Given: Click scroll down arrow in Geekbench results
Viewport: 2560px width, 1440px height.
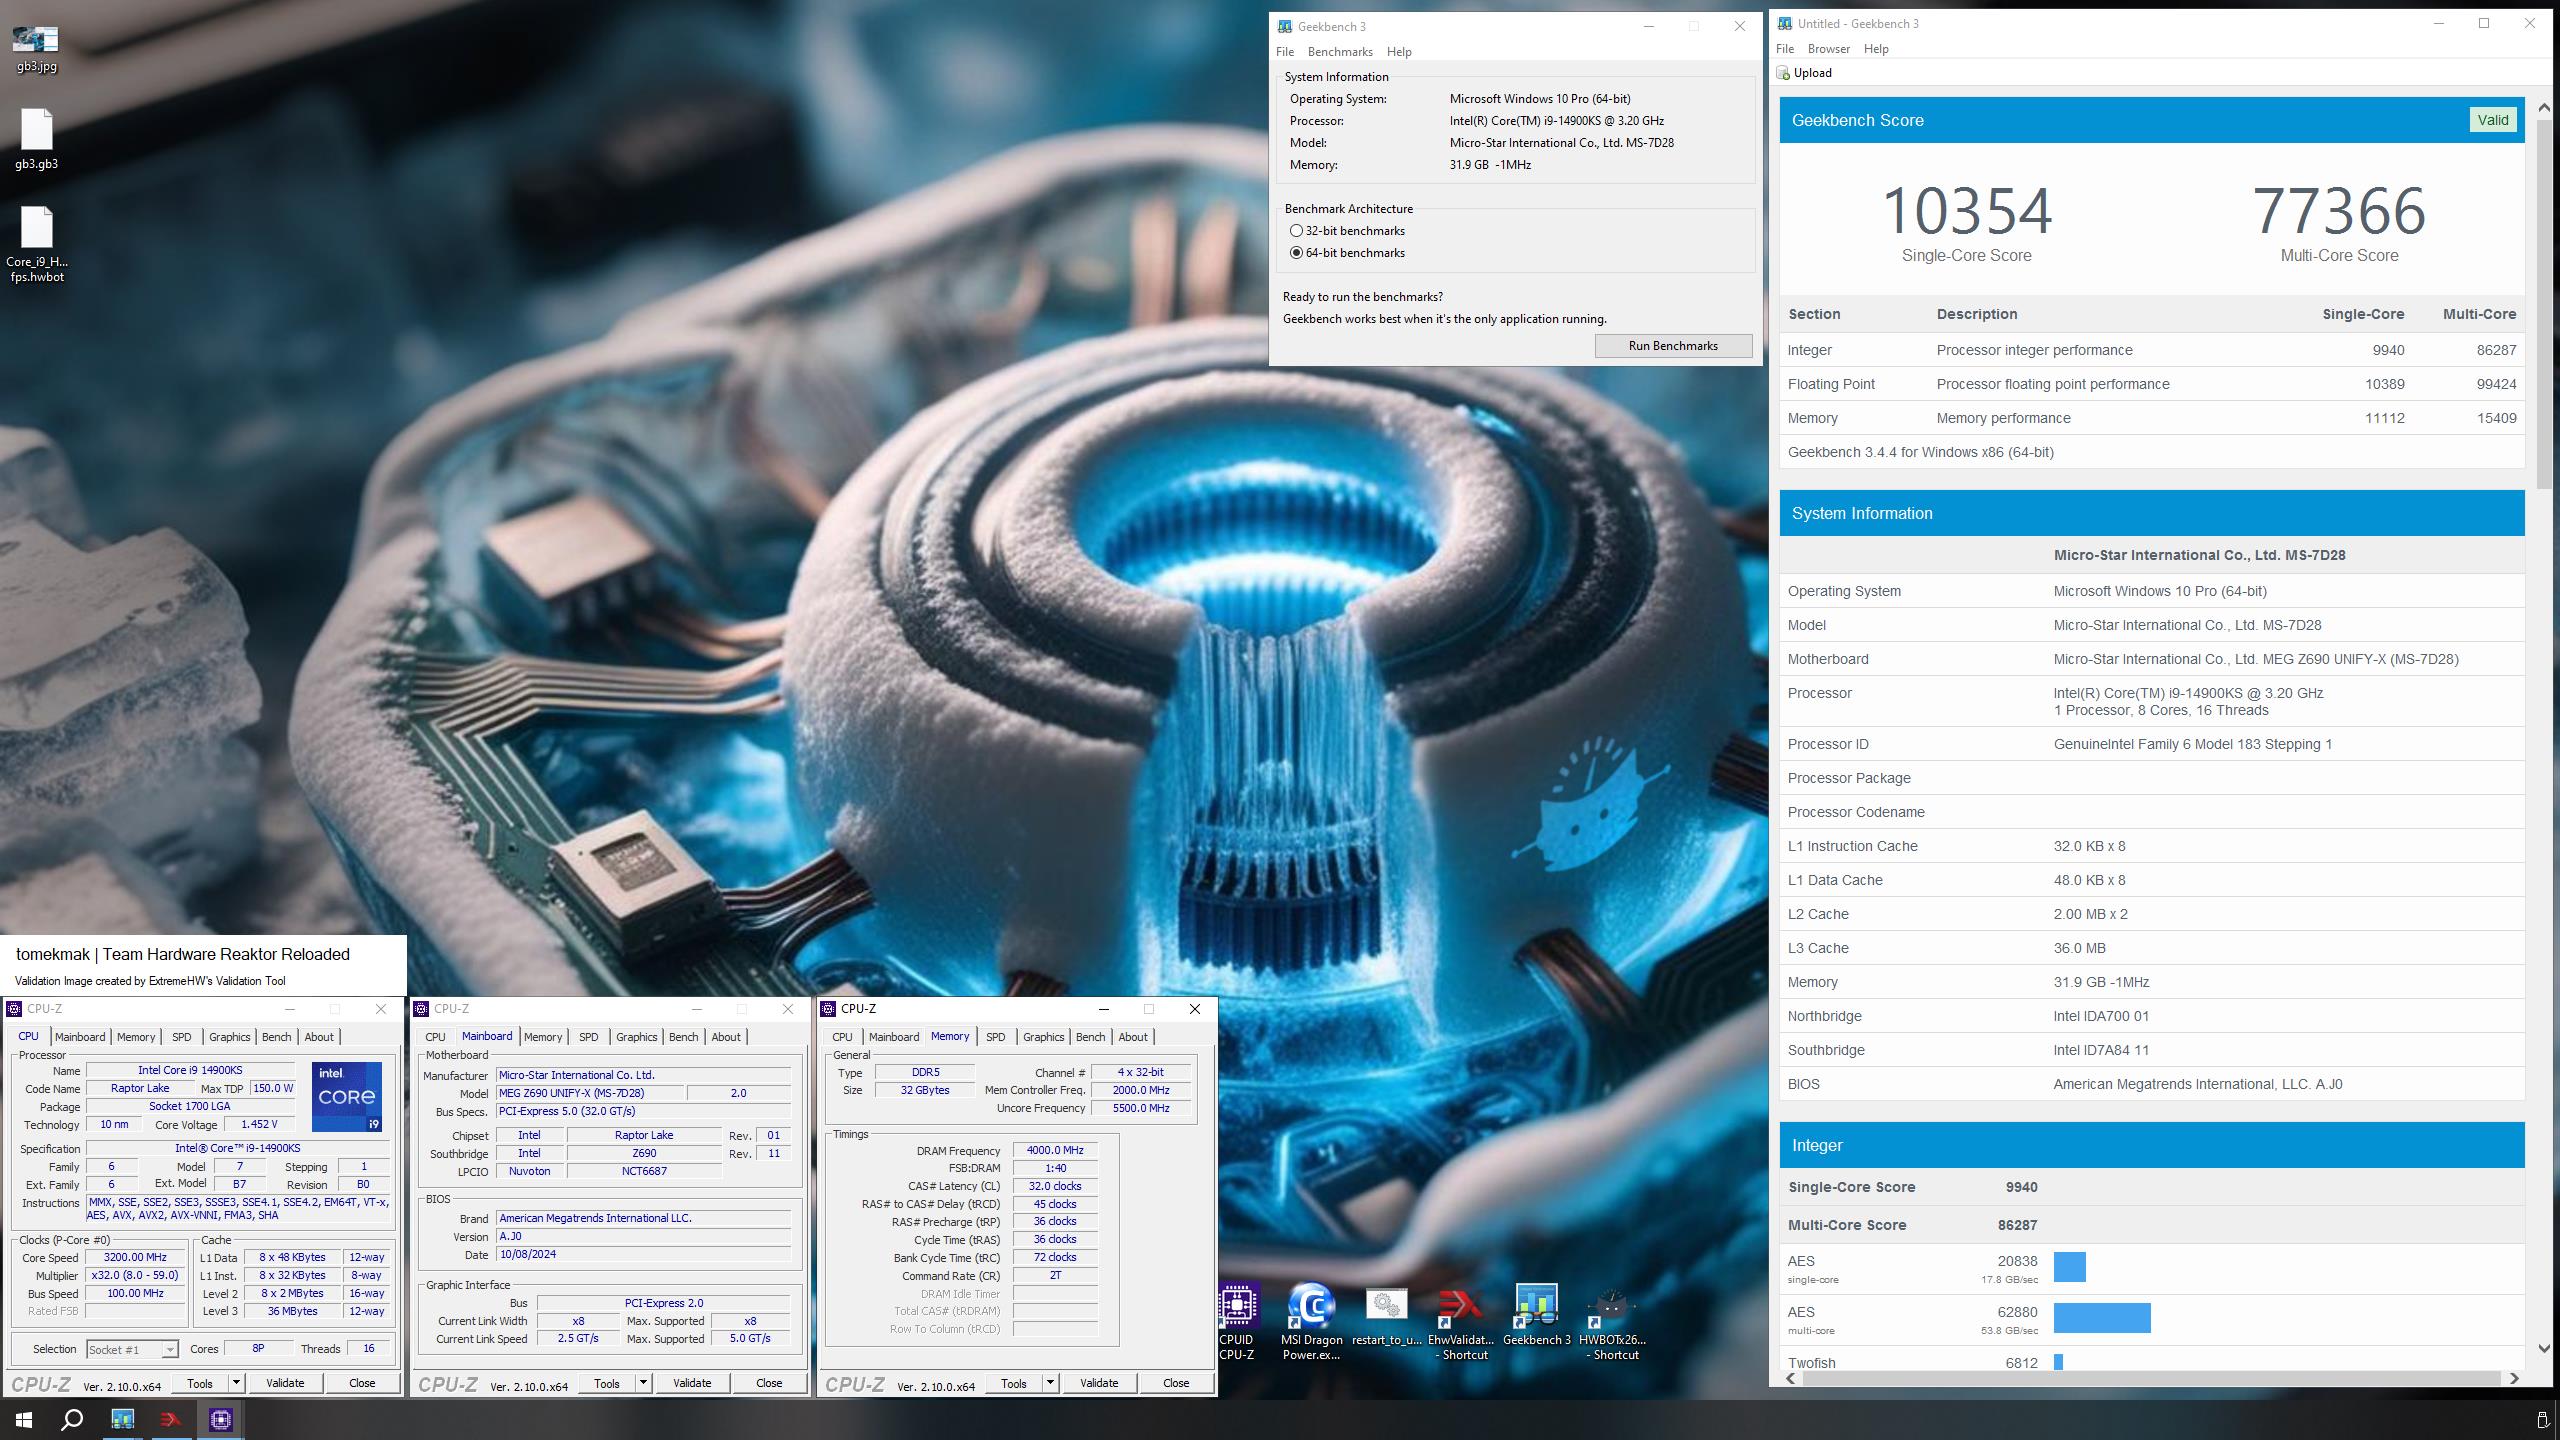Looking at the screenshot, I should [2544, 1348].
